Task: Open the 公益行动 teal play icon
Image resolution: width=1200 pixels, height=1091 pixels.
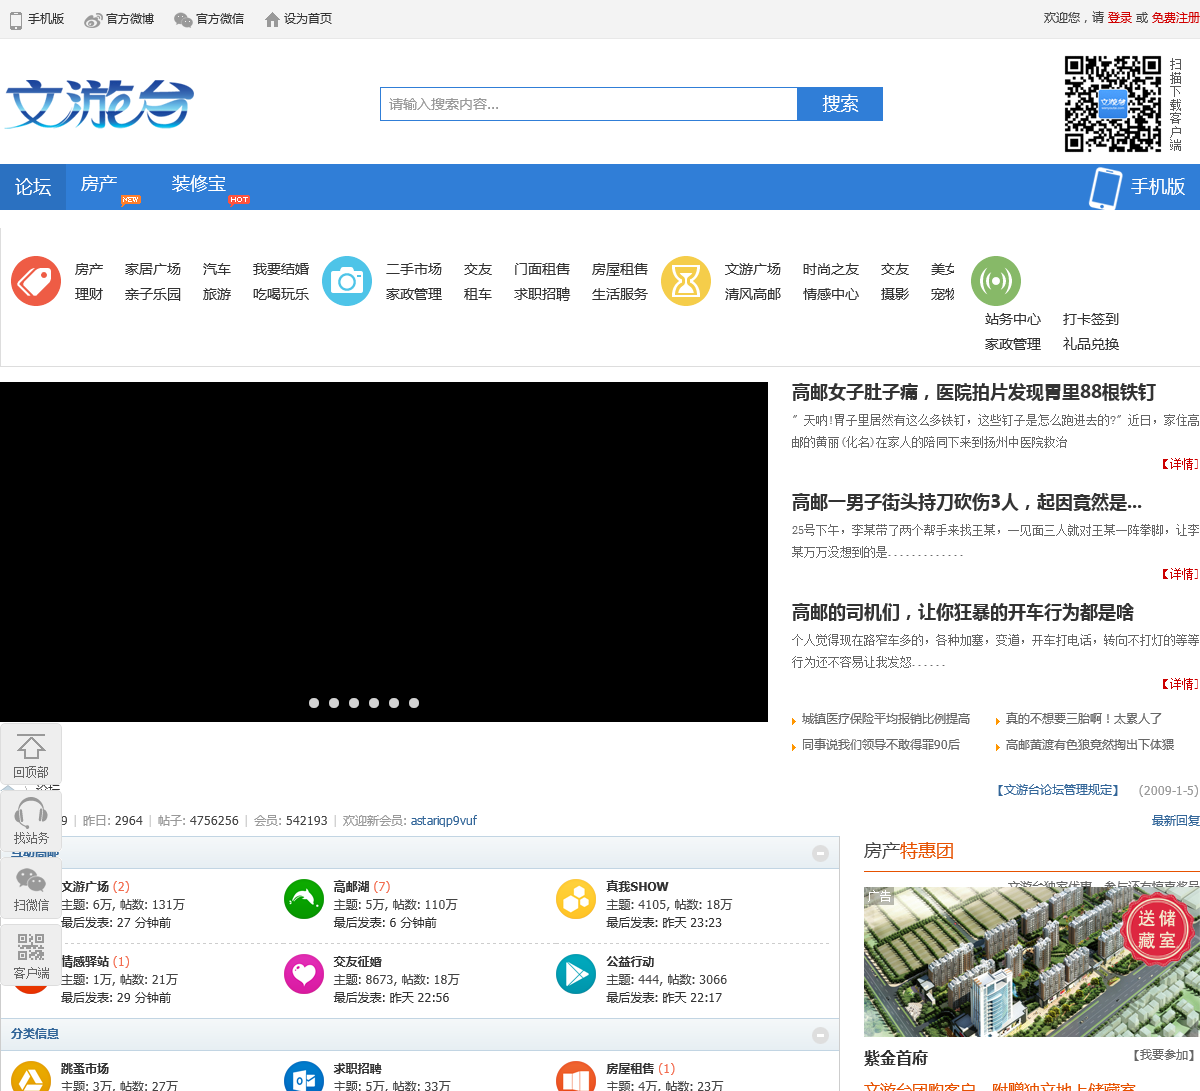Action: (576, 974)
